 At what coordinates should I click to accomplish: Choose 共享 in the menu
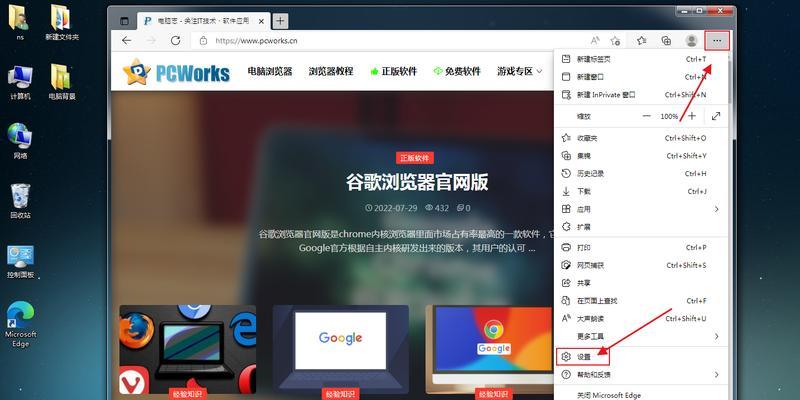click(x=641, y=283)
